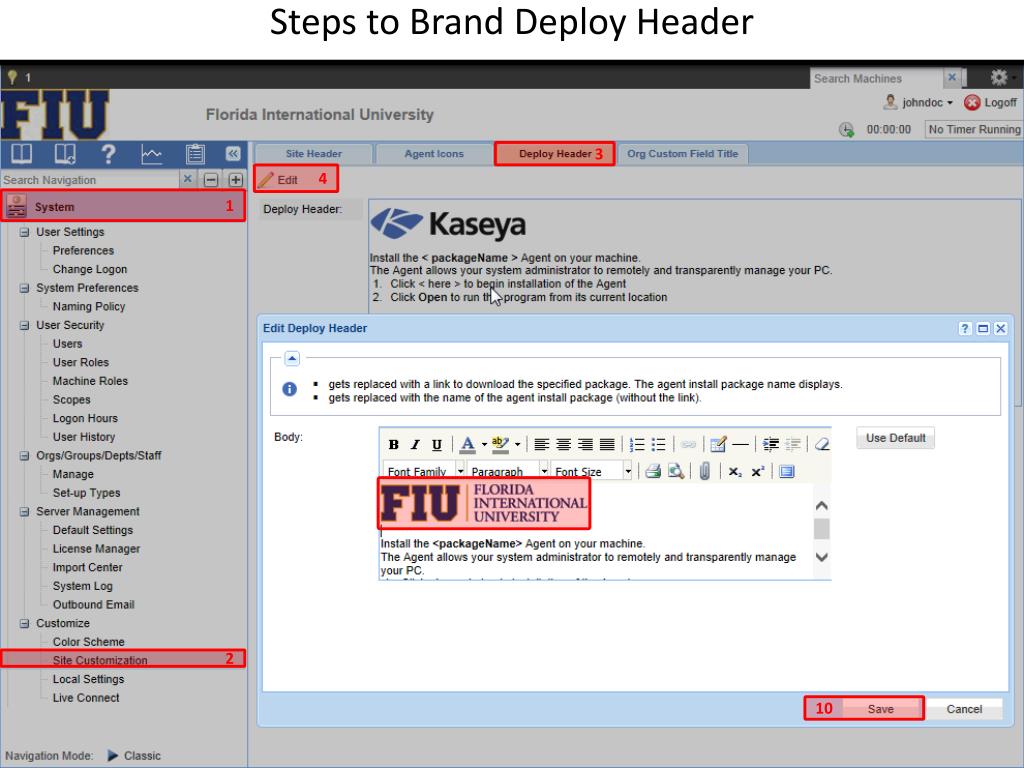This screenshot has width=1024, height=768.
Task: Switch to the Agent Icons tab
Action: click(434, 153)
